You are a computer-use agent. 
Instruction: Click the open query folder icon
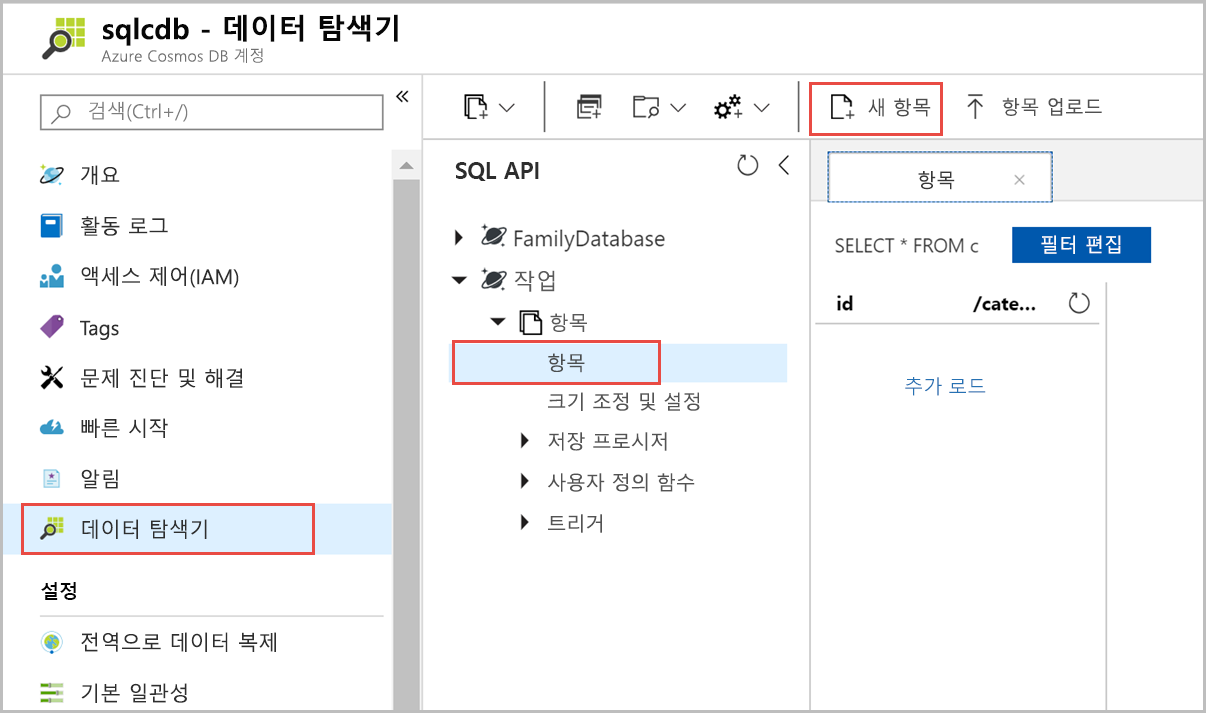[647, 107]
